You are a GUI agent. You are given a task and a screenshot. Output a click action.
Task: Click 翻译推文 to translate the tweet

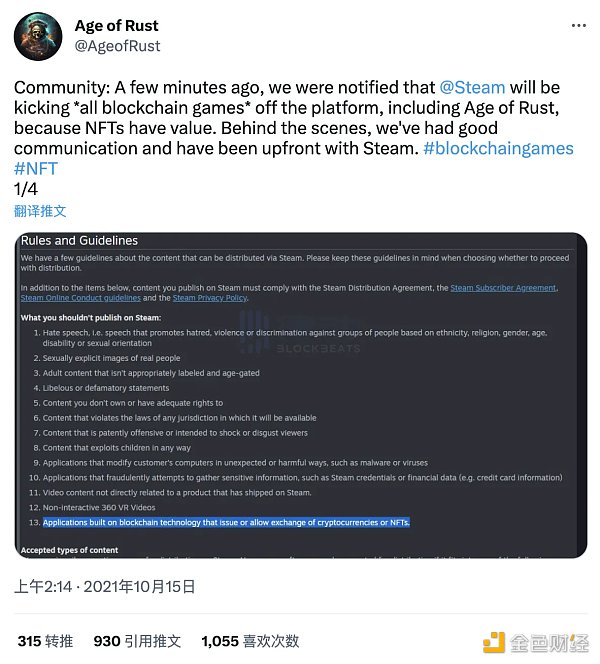point(40,211)
